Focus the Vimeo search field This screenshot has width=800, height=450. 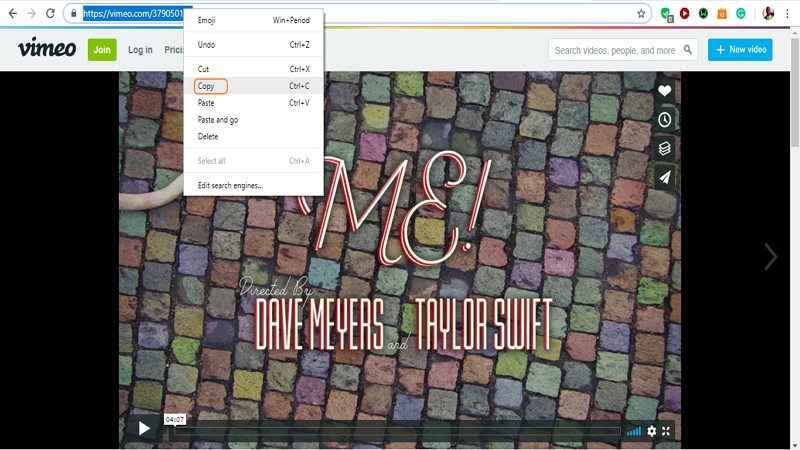pyautogui.click(x=615, y=50)
